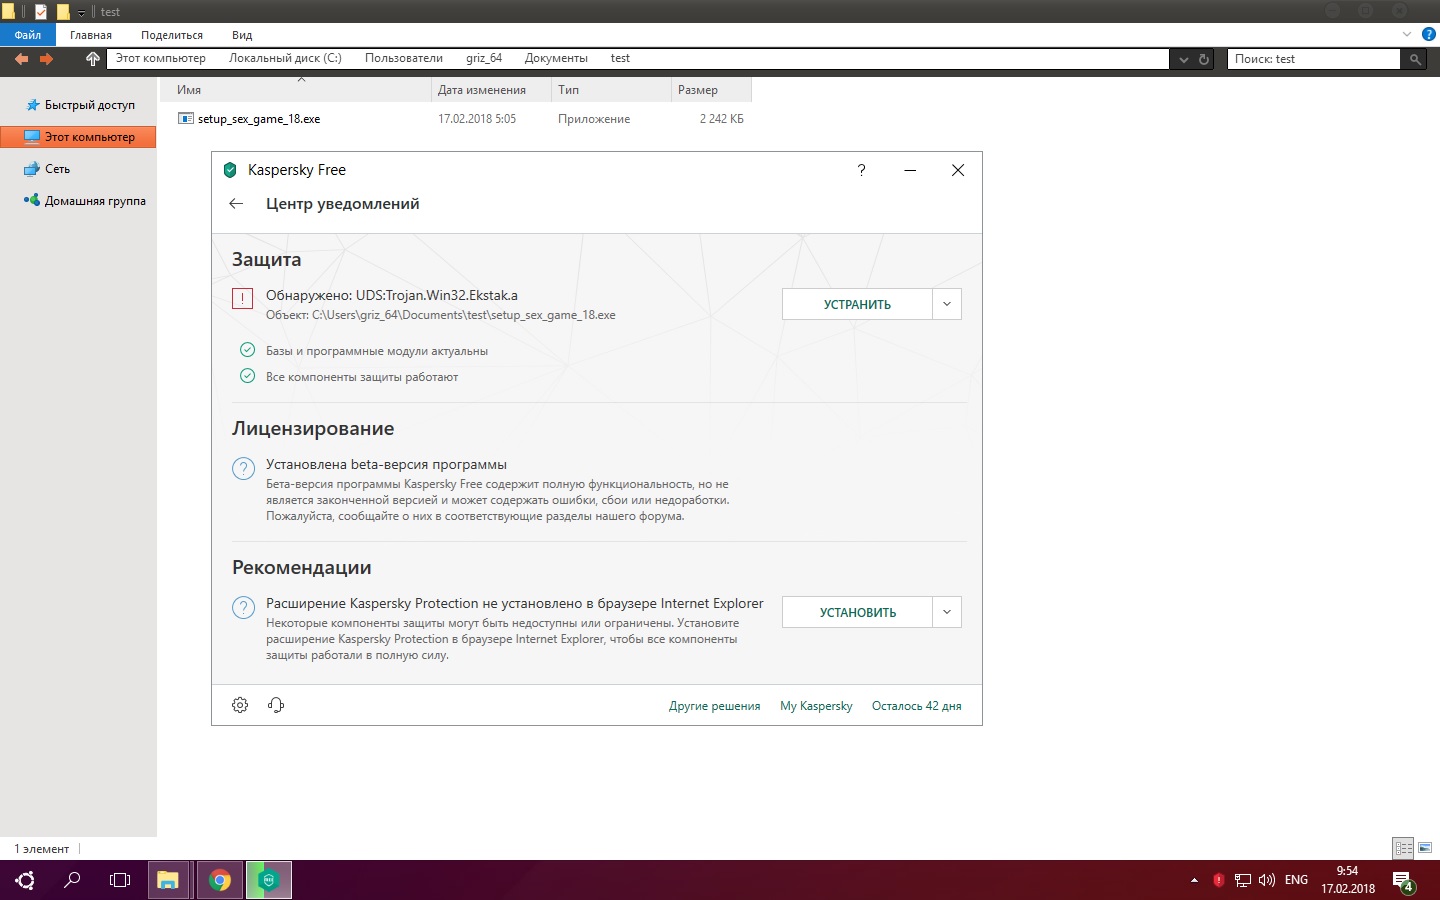Open Kaspersky help question mark
This screenshot has width=1440, height=900.
(861, 170)
